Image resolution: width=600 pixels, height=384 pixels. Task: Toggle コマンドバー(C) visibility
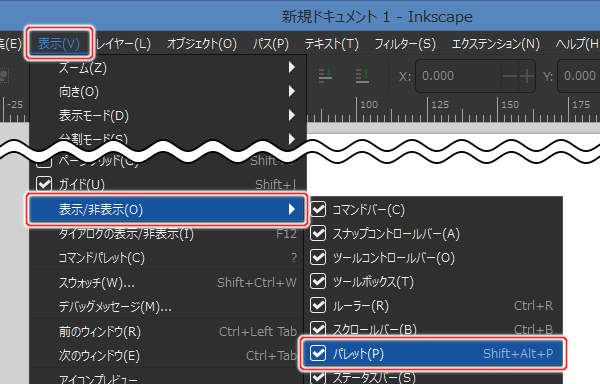click(318, 210)
